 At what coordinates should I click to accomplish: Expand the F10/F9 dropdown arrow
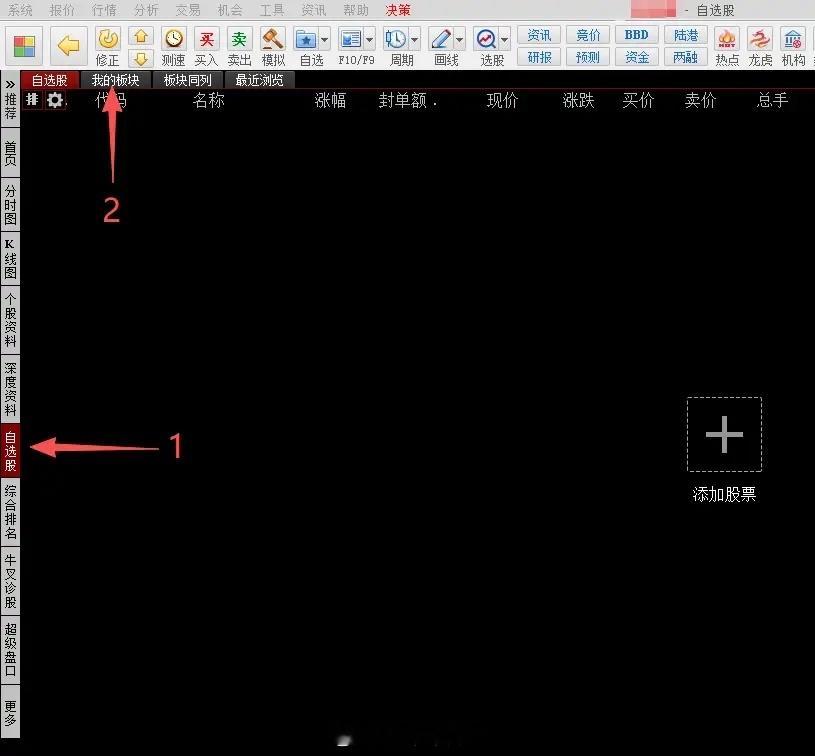pos(369,39)
